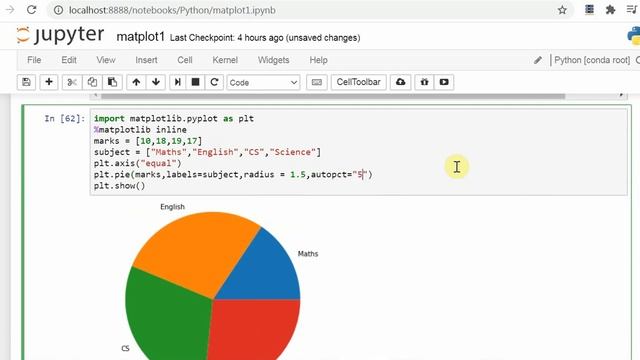Rename the notebook title matplot1

point(140,37)
